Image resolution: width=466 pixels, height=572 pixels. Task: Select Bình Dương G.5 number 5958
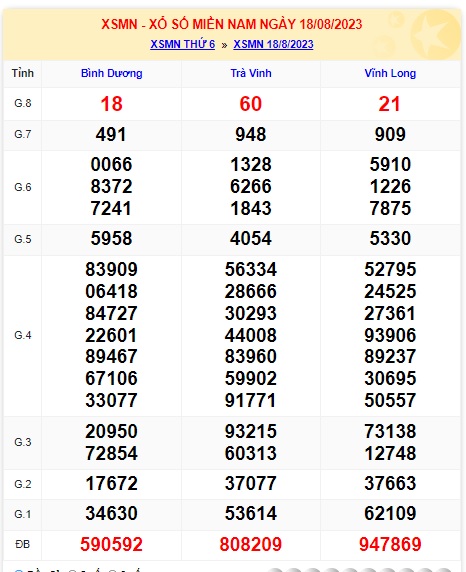click(x=111, y=239)
